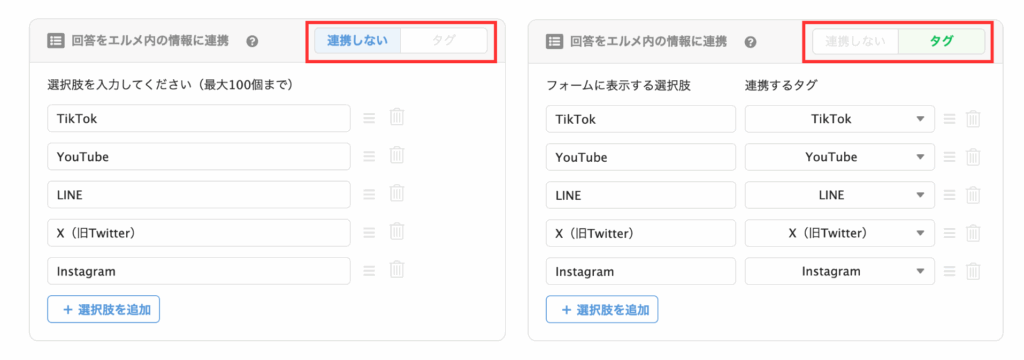Click the help question mark in right panel

point(750,42)
